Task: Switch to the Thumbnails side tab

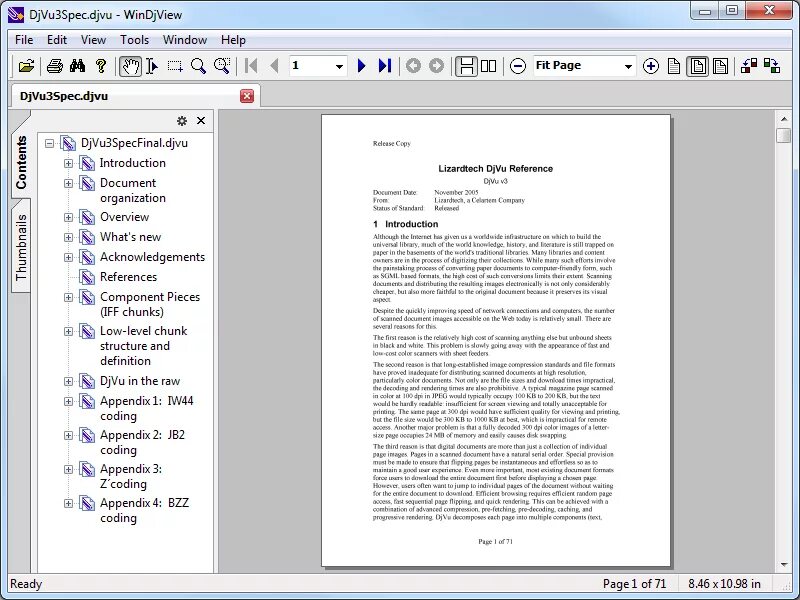Action: point(21,247)
